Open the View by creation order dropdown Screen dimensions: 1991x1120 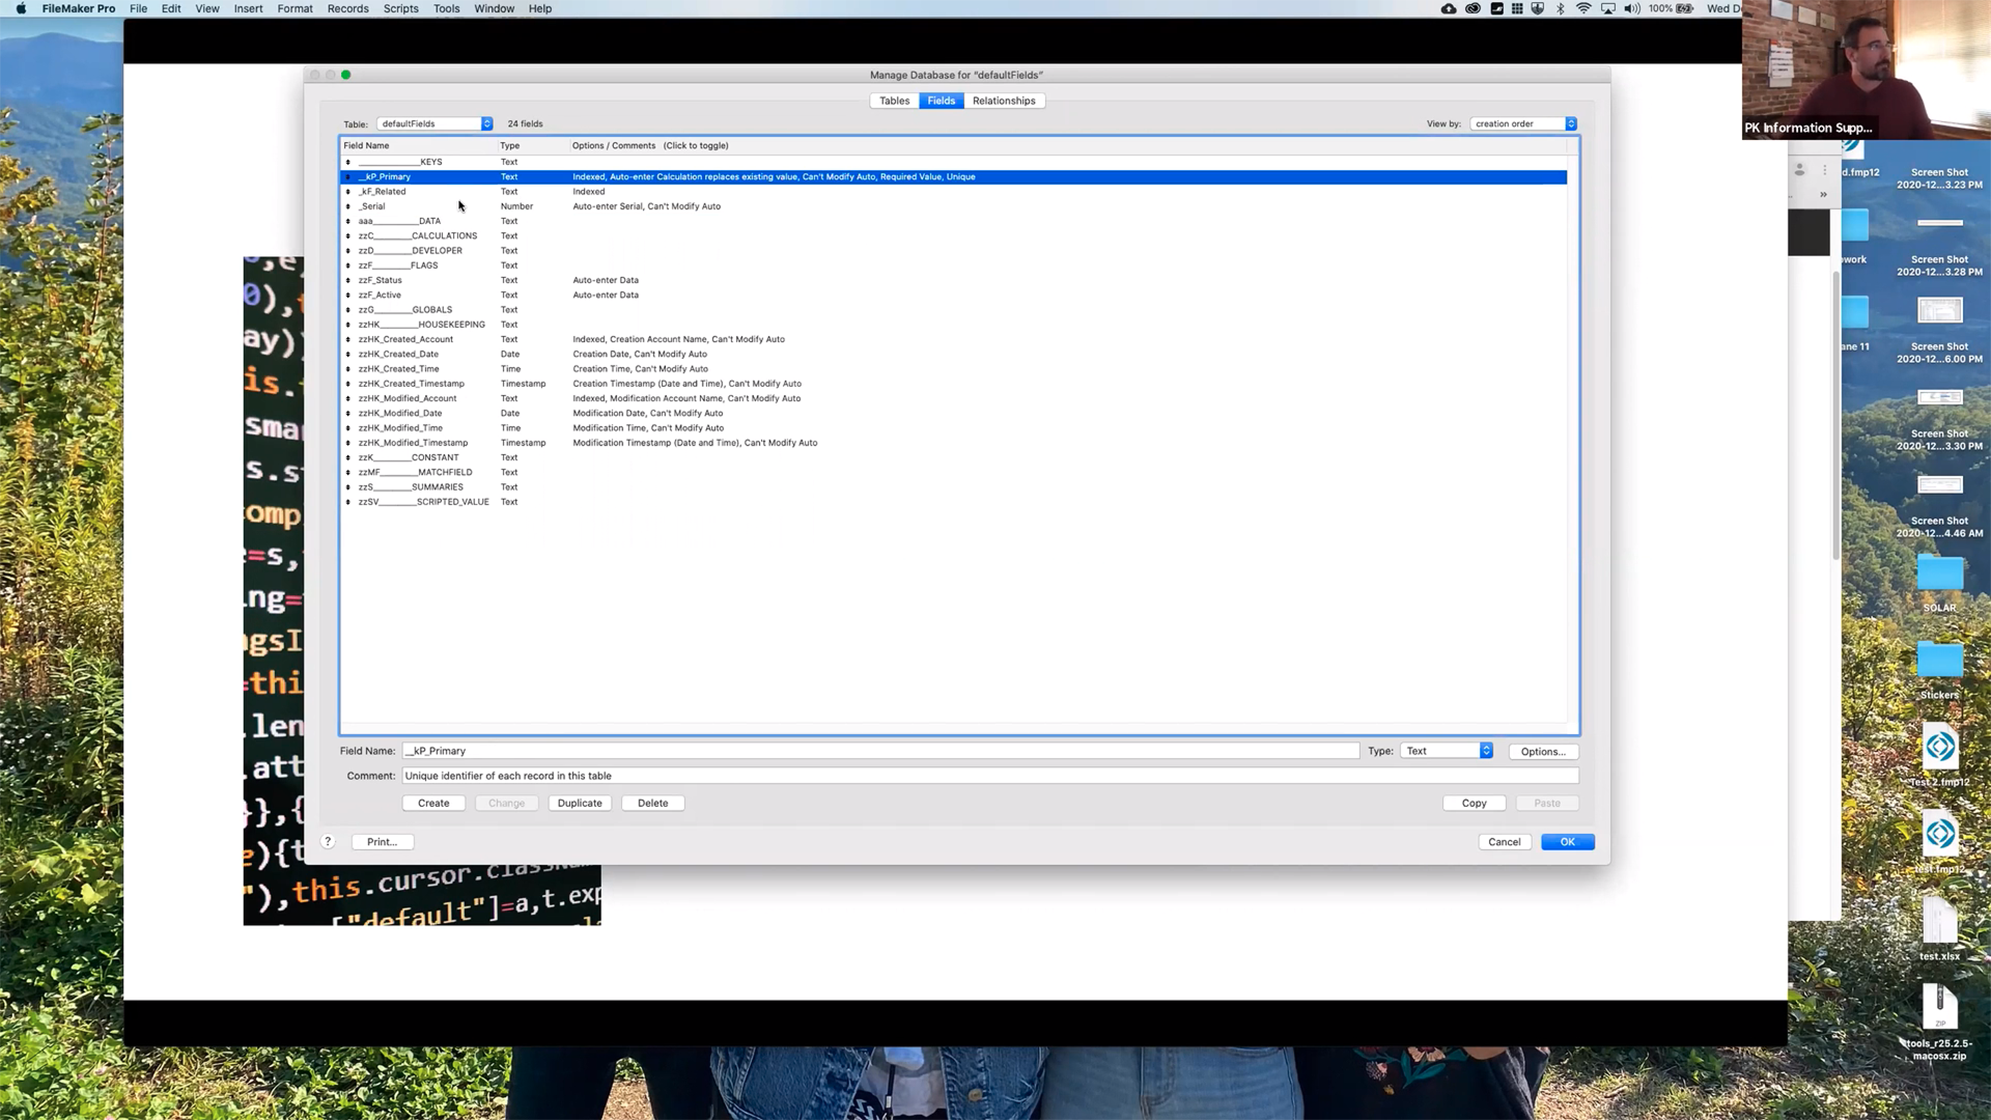[1523, 124]
